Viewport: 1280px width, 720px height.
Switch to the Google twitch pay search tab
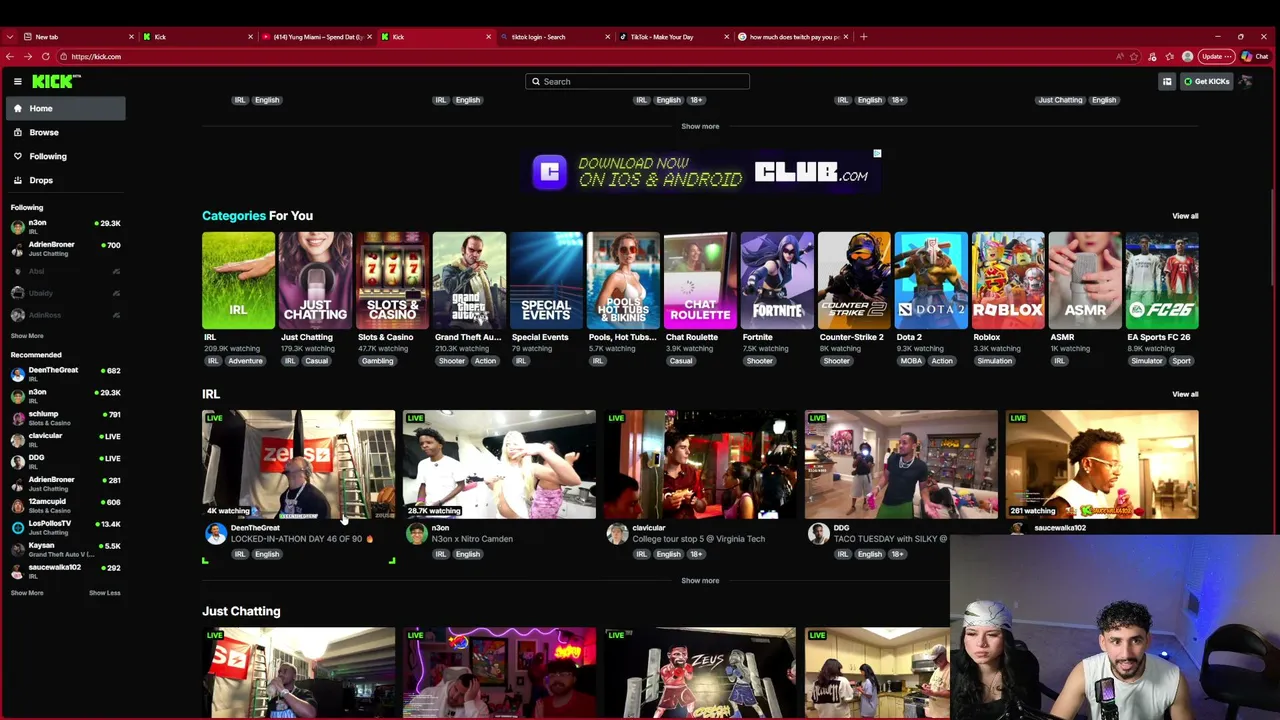(792, 37)
